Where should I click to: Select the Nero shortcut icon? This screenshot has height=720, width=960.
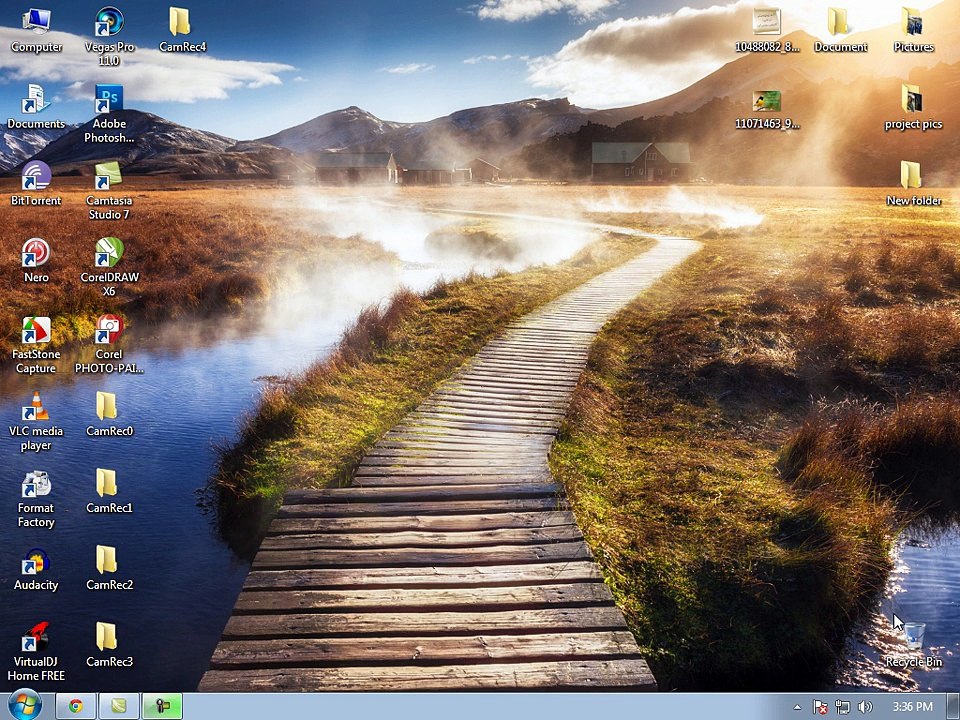[x=36, y=261]
